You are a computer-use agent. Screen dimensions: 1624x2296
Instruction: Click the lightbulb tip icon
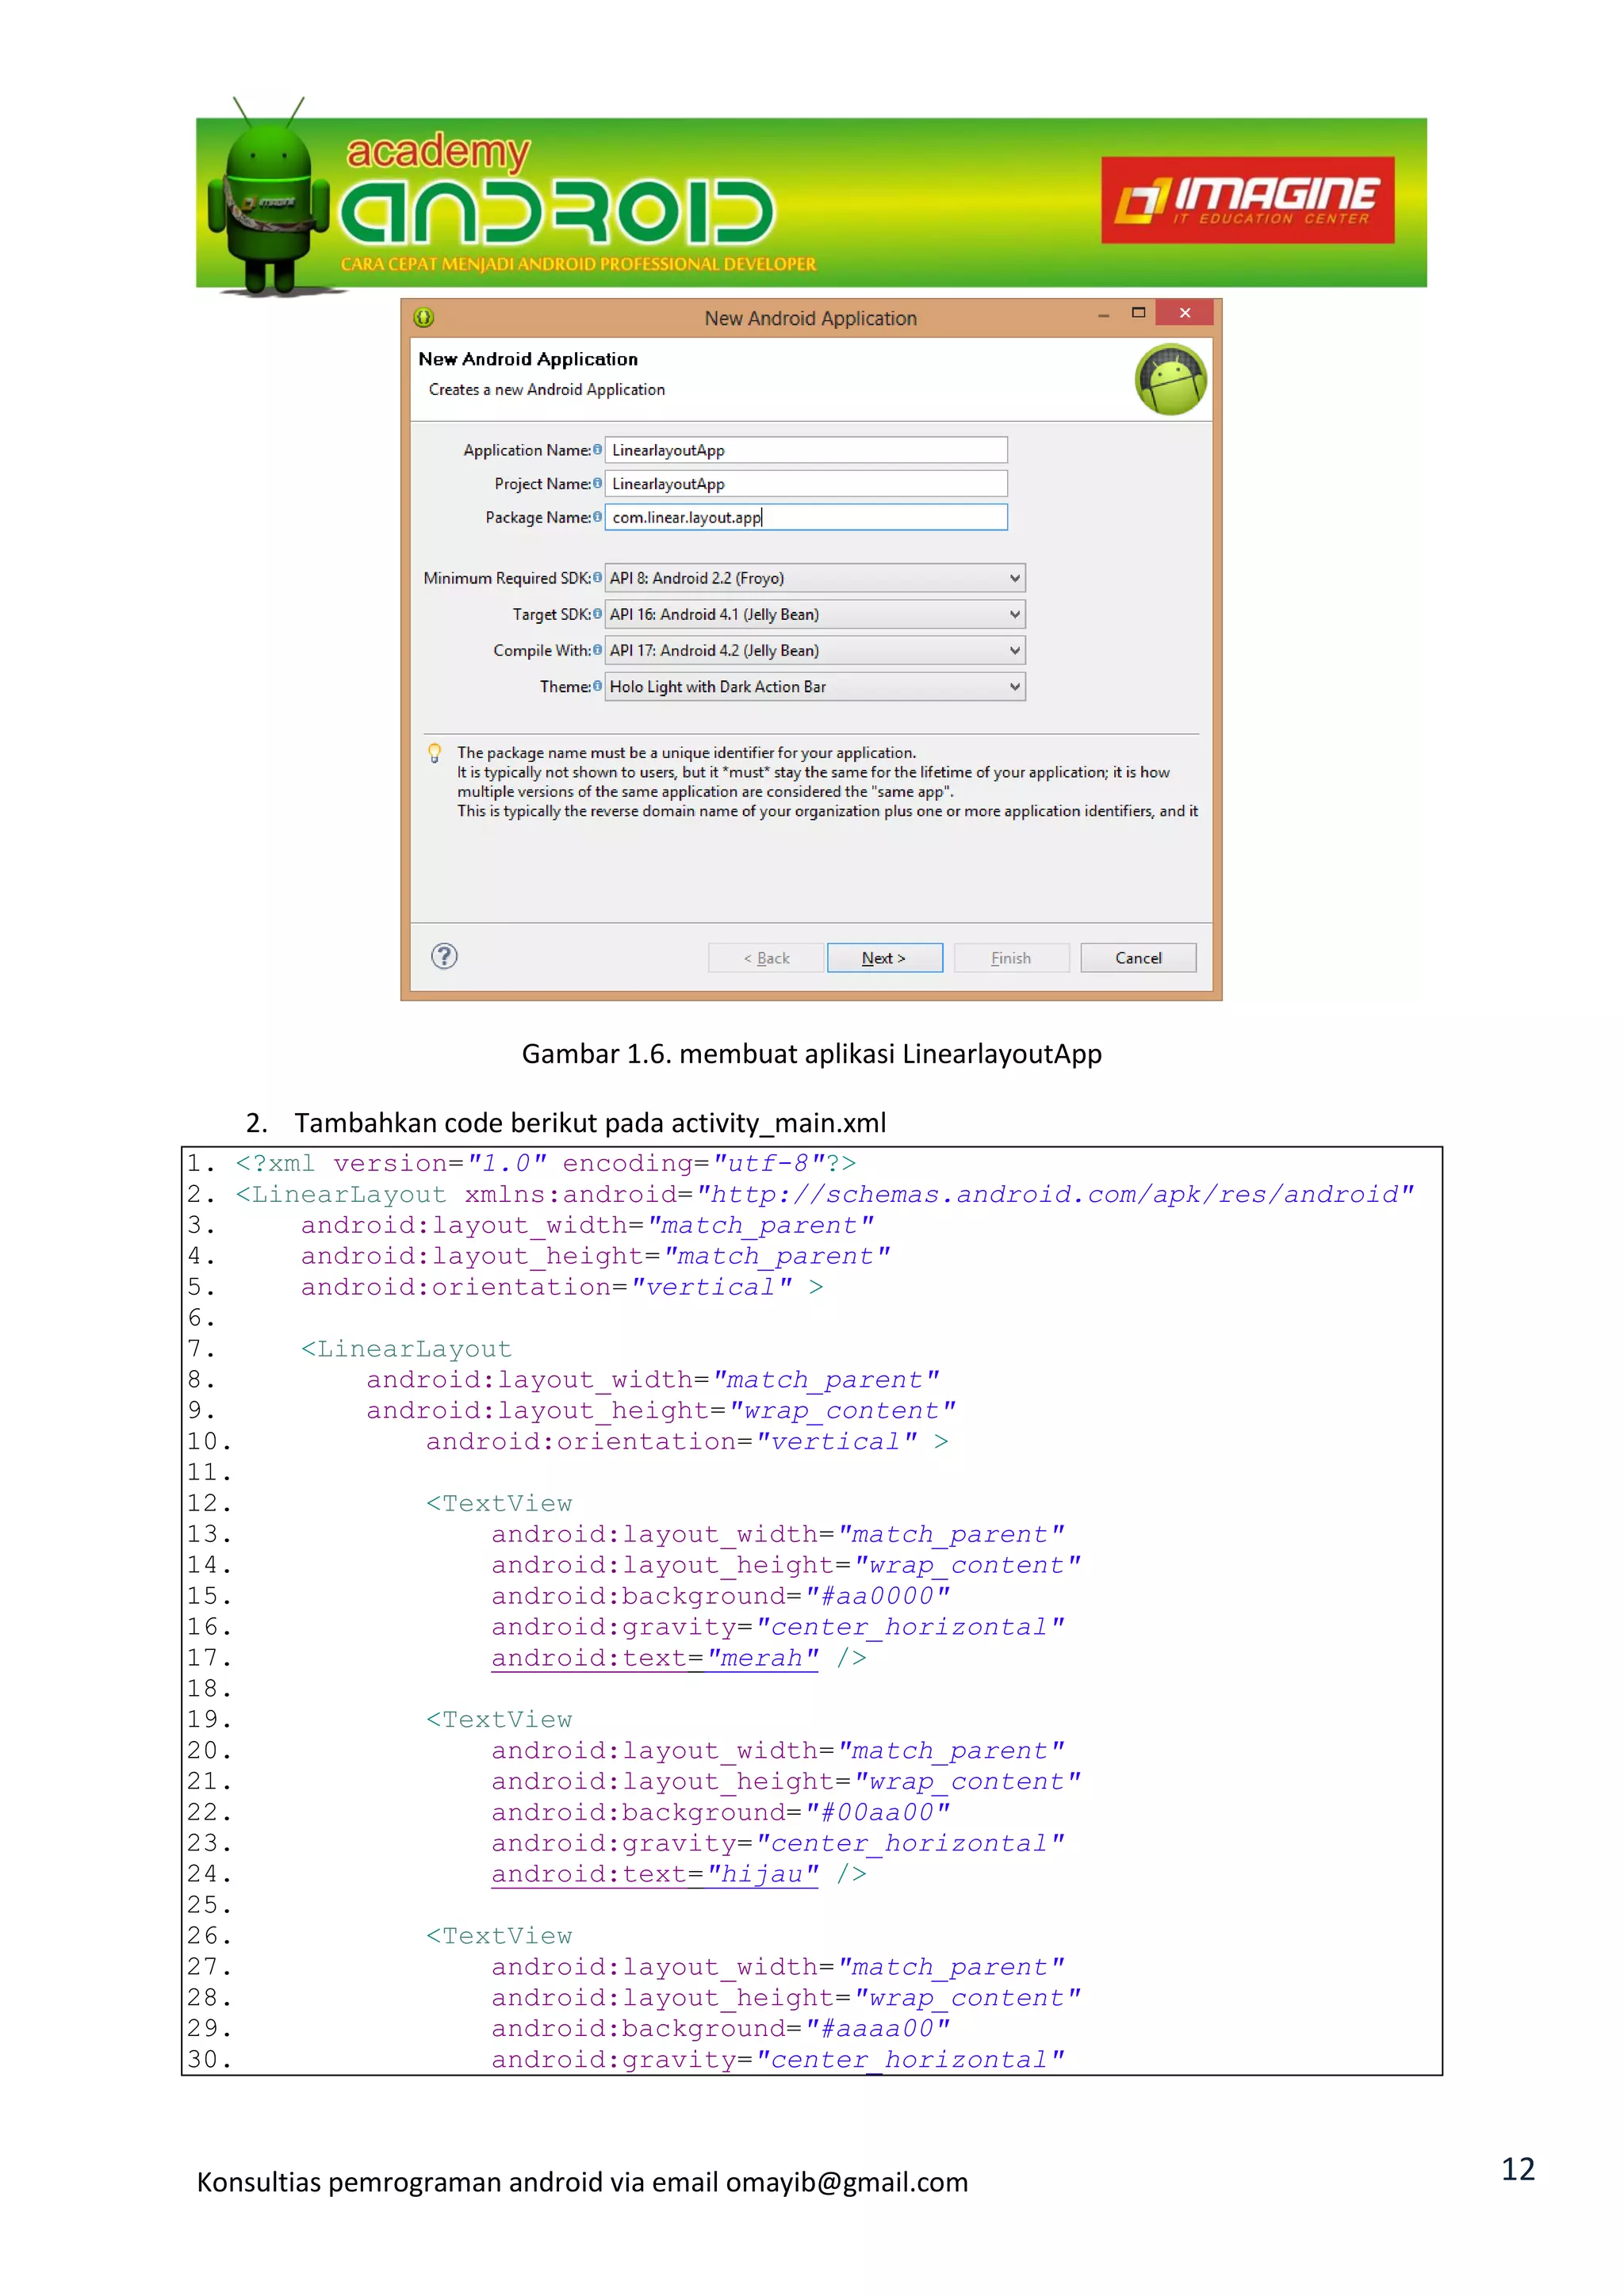435,753
